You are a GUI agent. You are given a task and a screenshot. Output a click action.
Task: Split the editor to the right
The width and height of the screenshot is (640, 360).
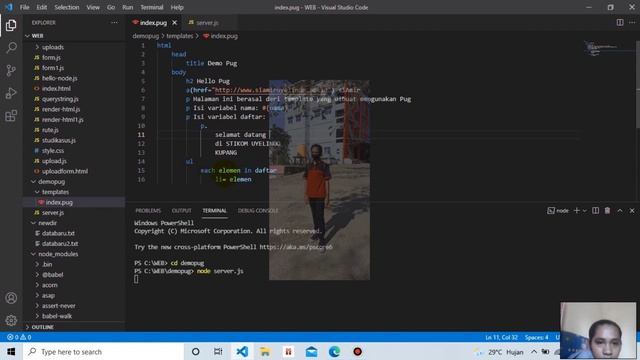pyautogui.click(x=620, y=22)
